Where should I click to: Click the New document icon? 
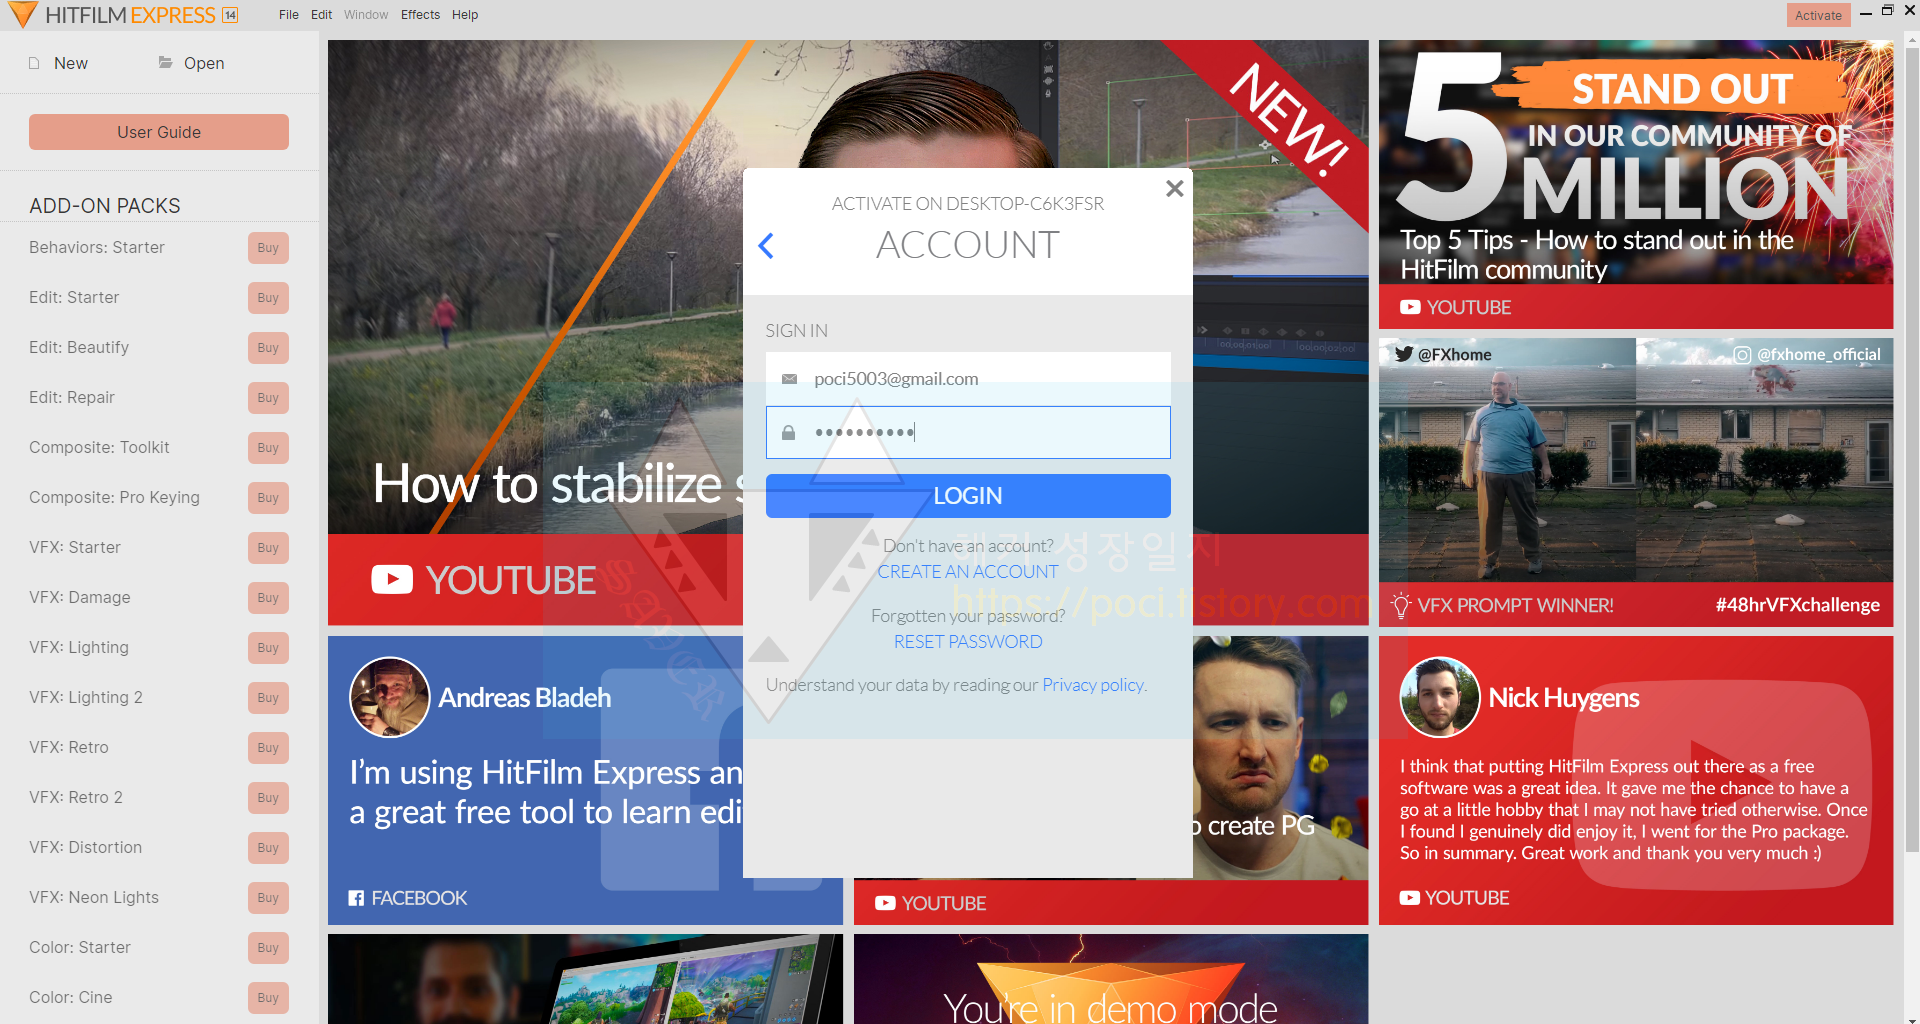34,63
